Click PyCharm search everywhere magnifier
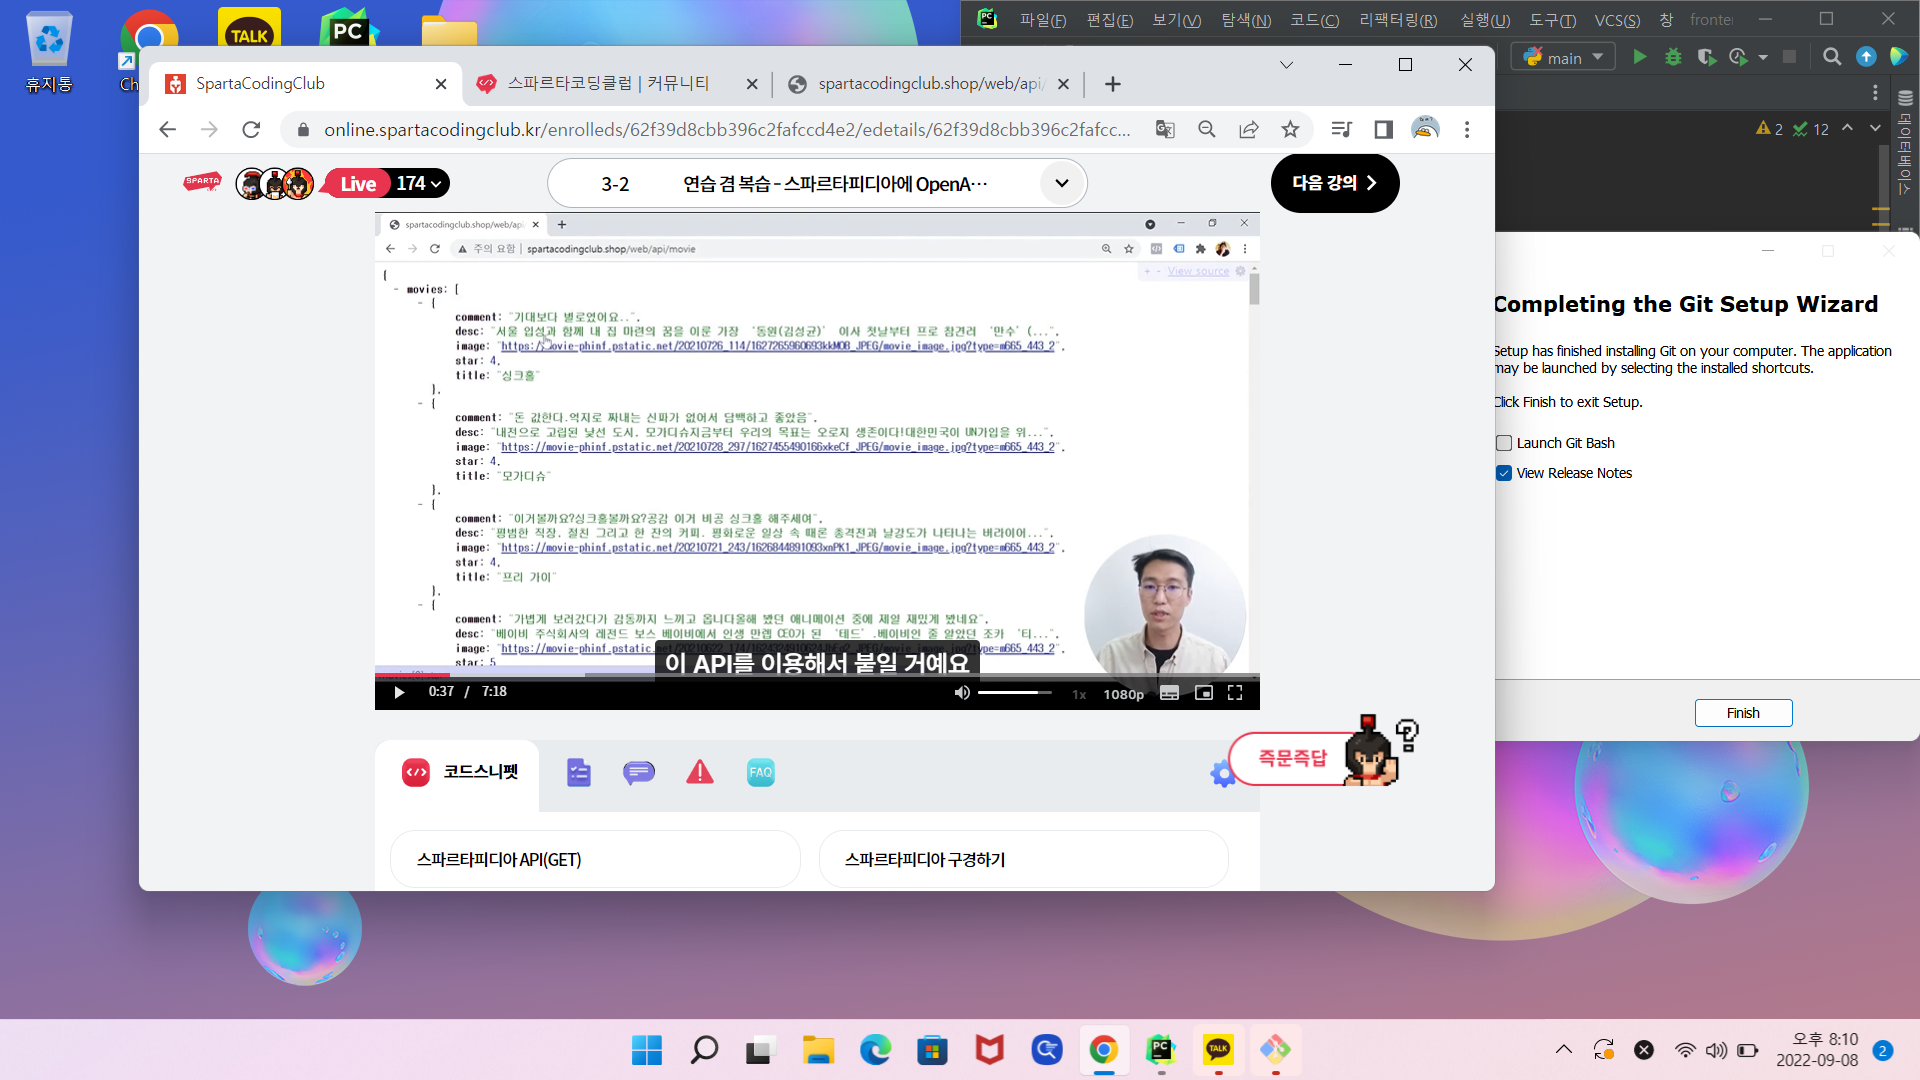 1832,57
